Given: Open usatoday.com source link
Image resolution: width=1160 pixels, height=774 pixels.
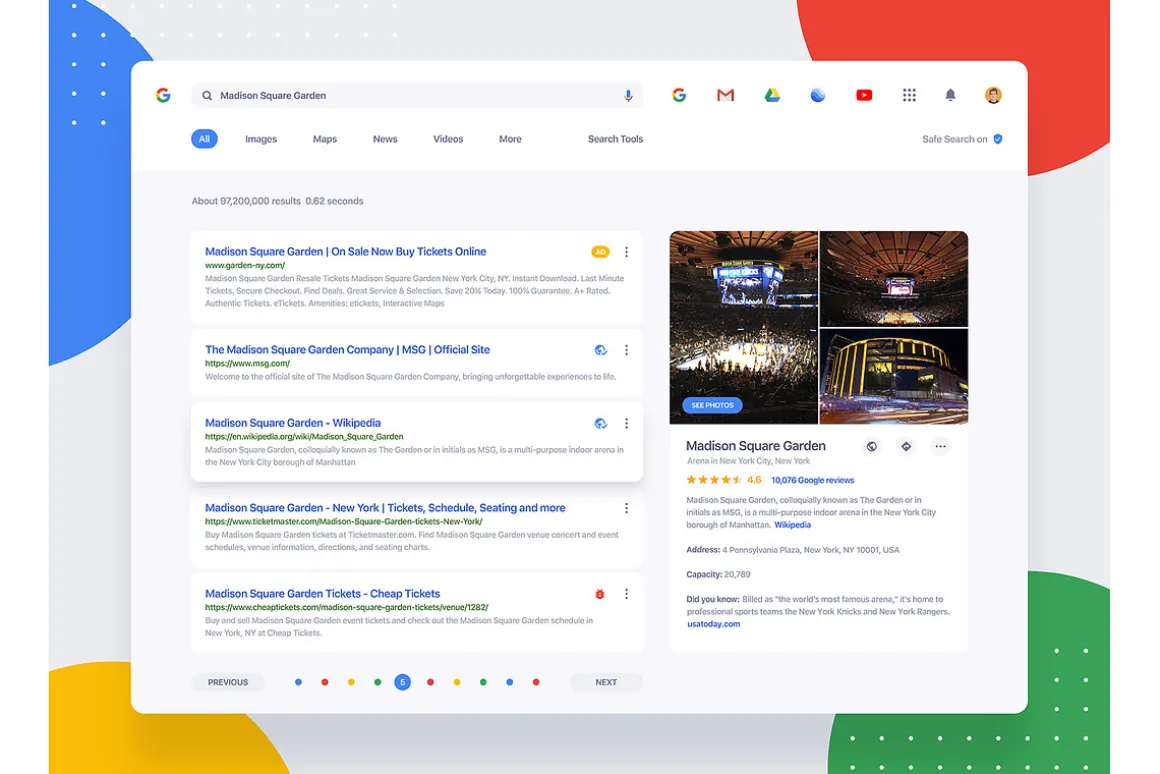Looking at the screenshot, I should (x=713, y=624).
